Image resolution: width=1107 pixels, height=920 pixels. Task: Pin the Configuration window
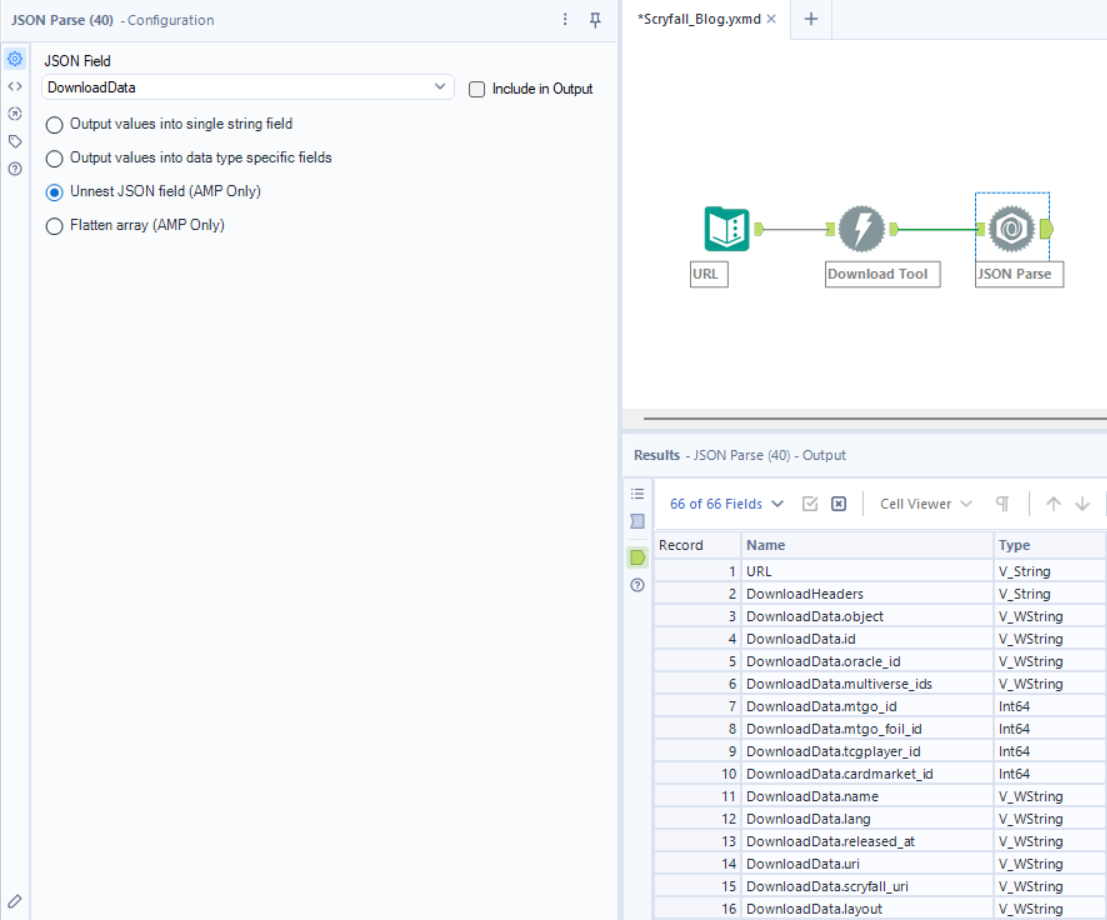click(595, 20)
